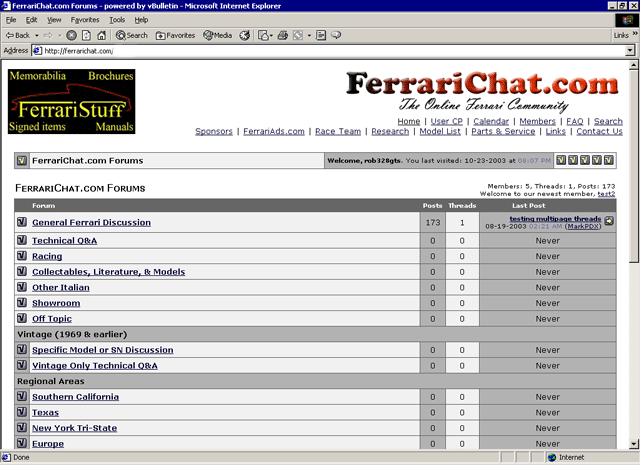This screenshot has height=465, width=640.
Task: Click status icon beside Showroom forum
Action: (22, 303)
